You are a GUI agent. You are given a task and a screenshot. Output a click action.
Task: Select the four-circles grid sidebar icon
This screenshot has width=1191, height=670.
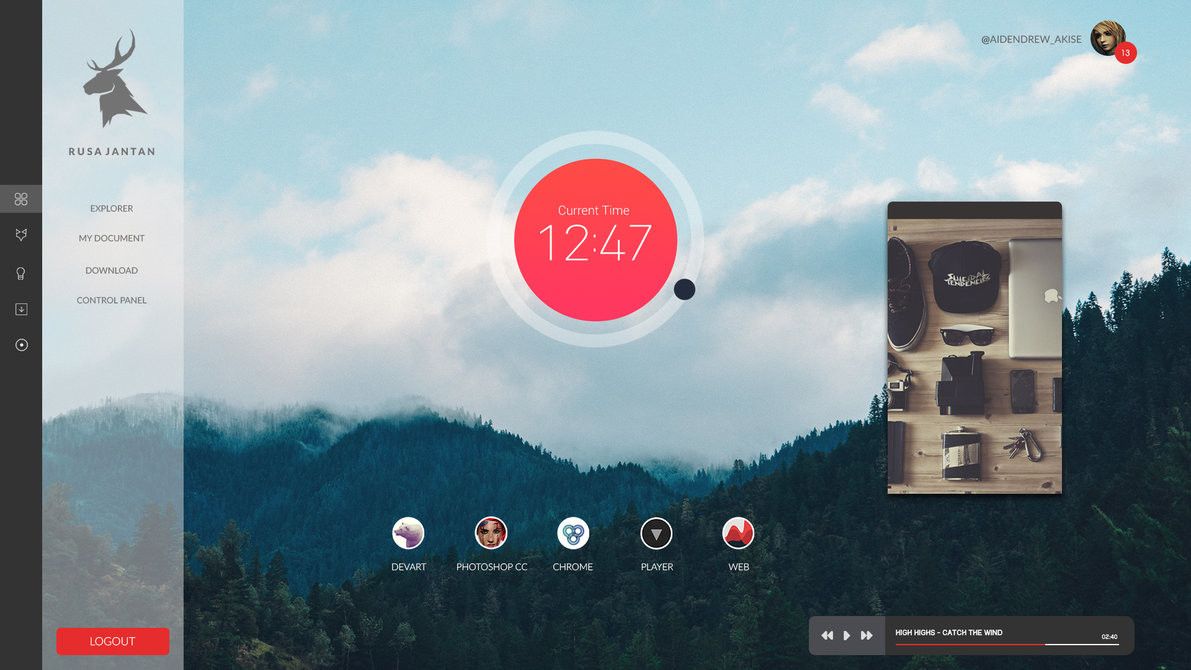[21, 199]
